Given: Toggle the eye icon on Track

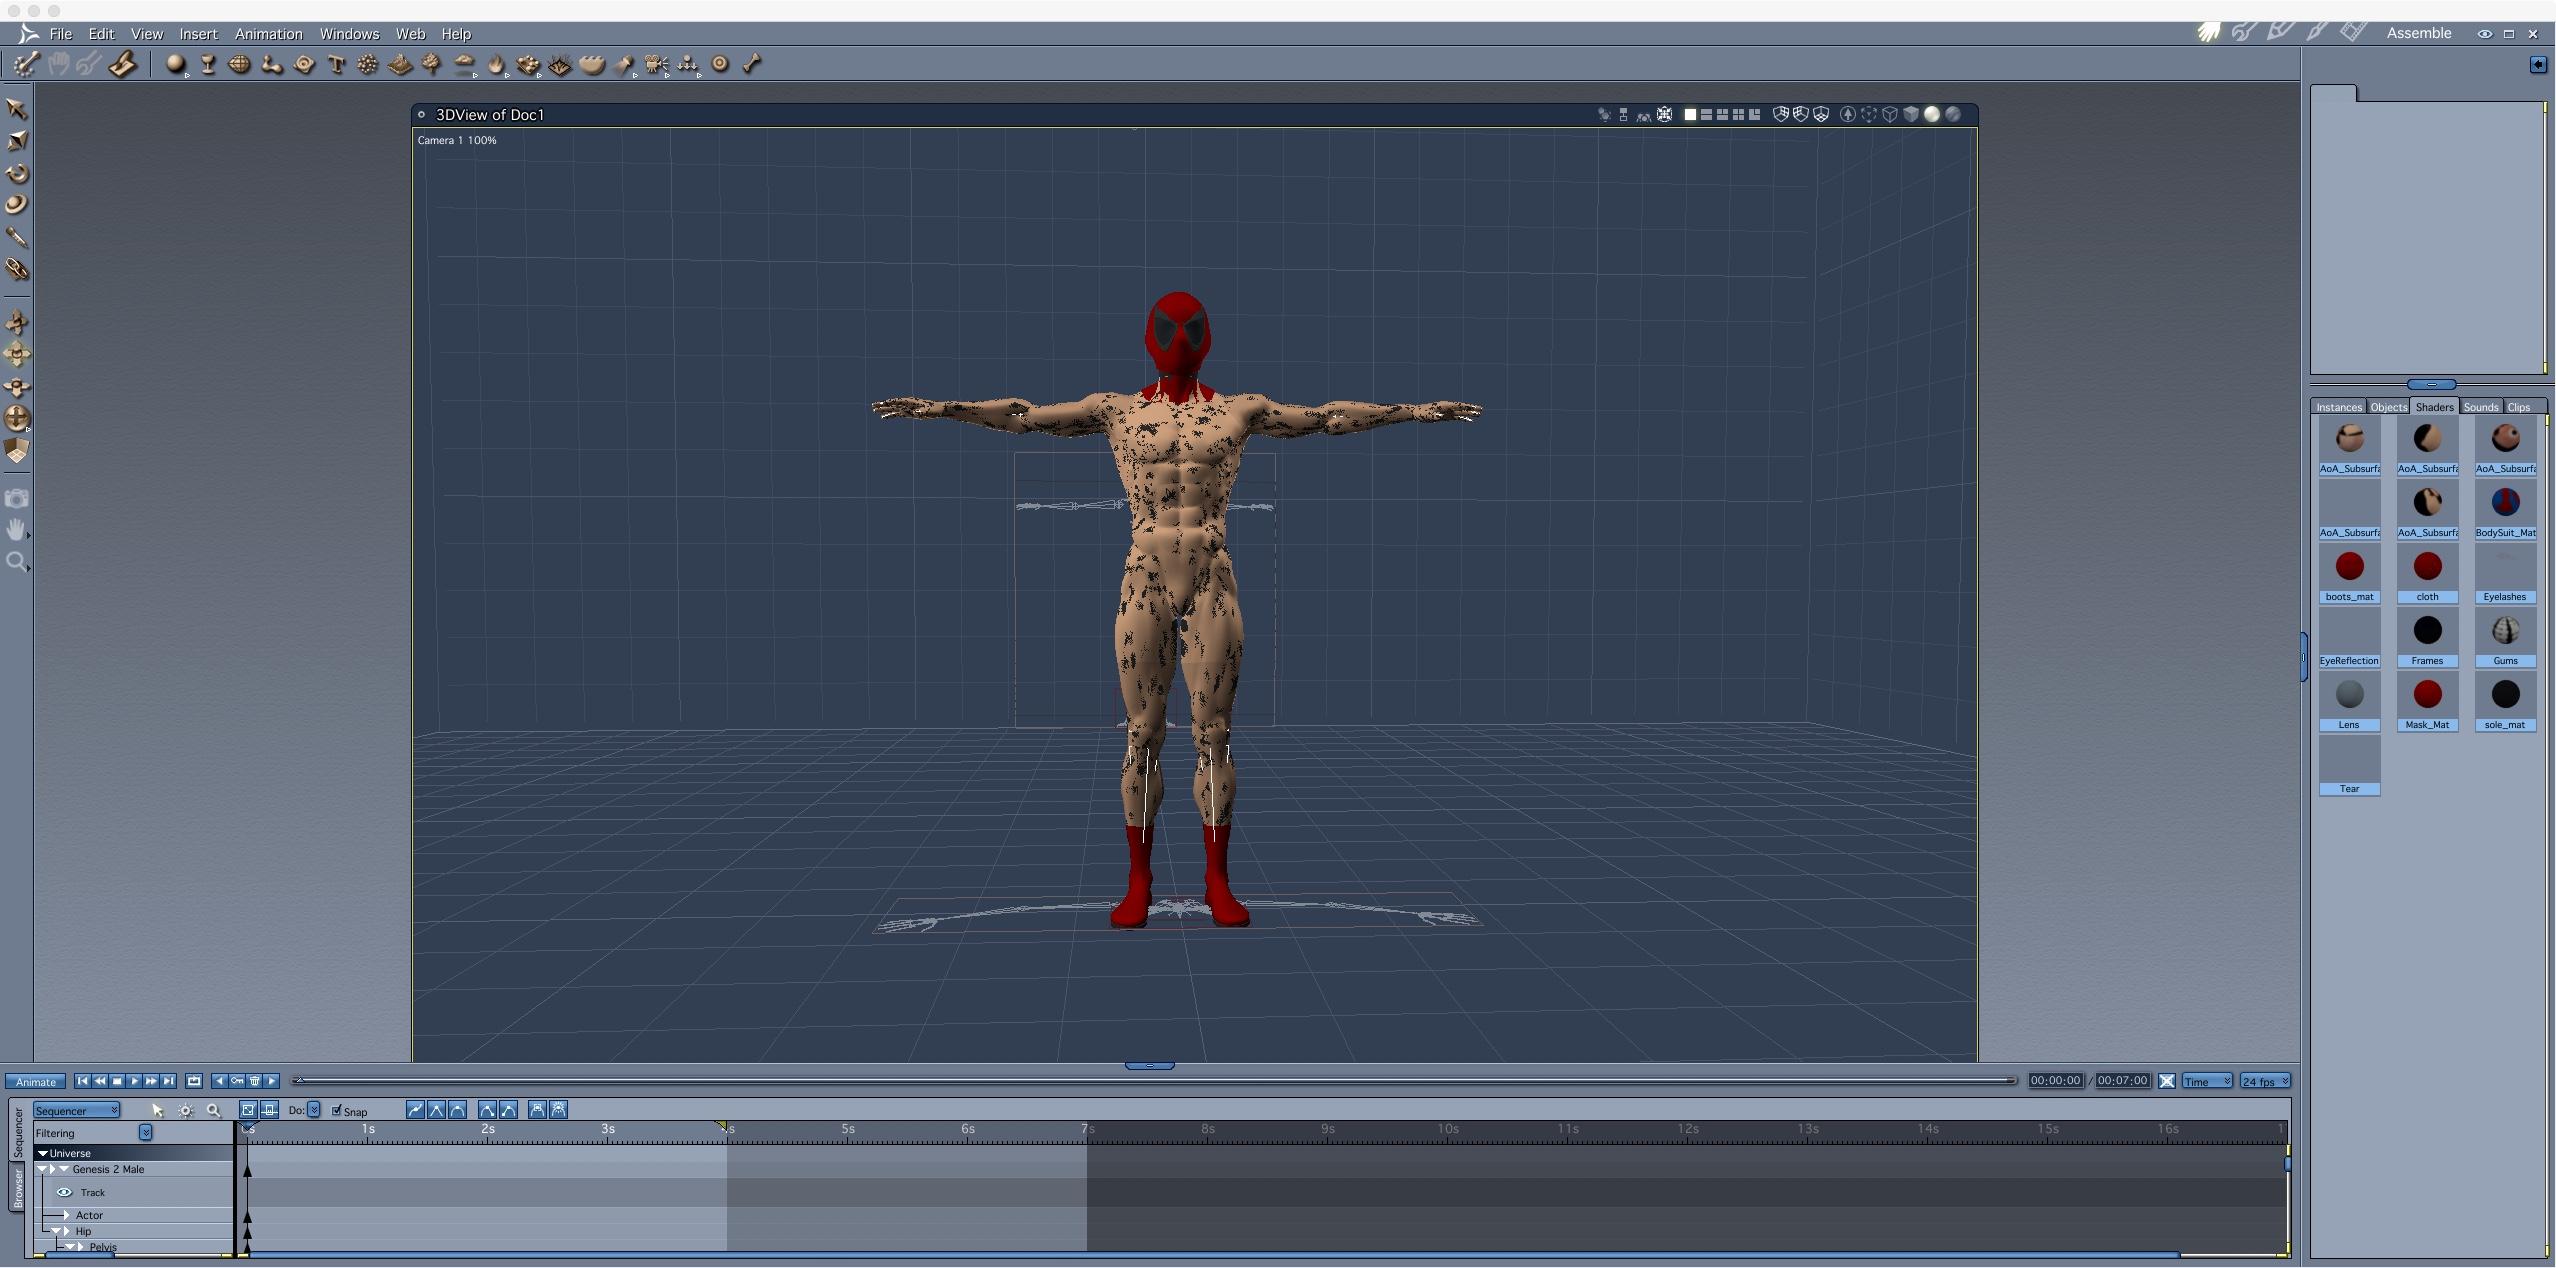Looking at the screenshot, I should click(64, 1192).
